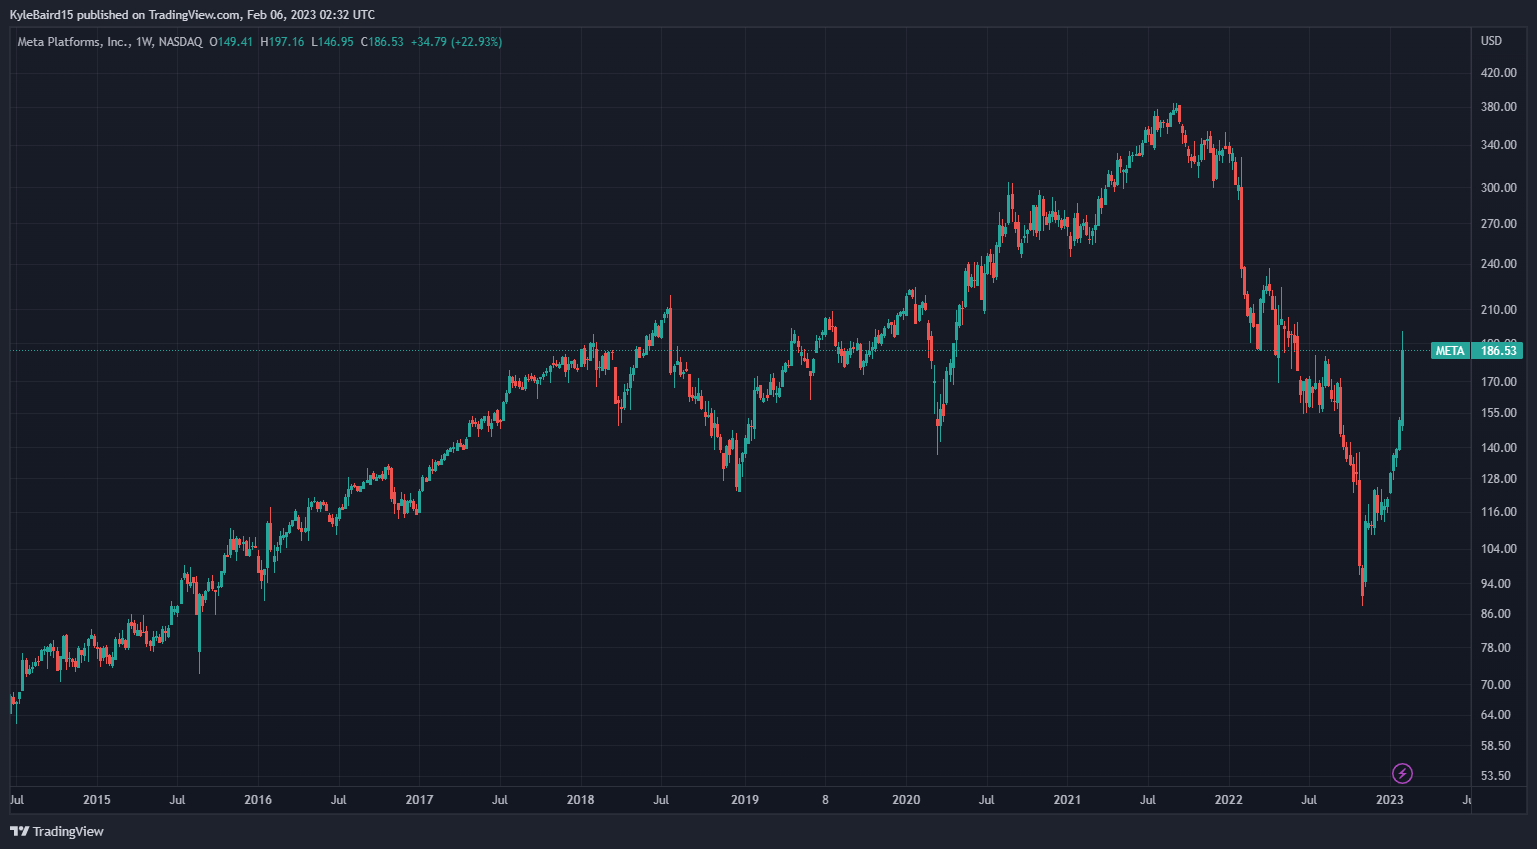Click the 64.00 price axis label

pos(1498,715)
